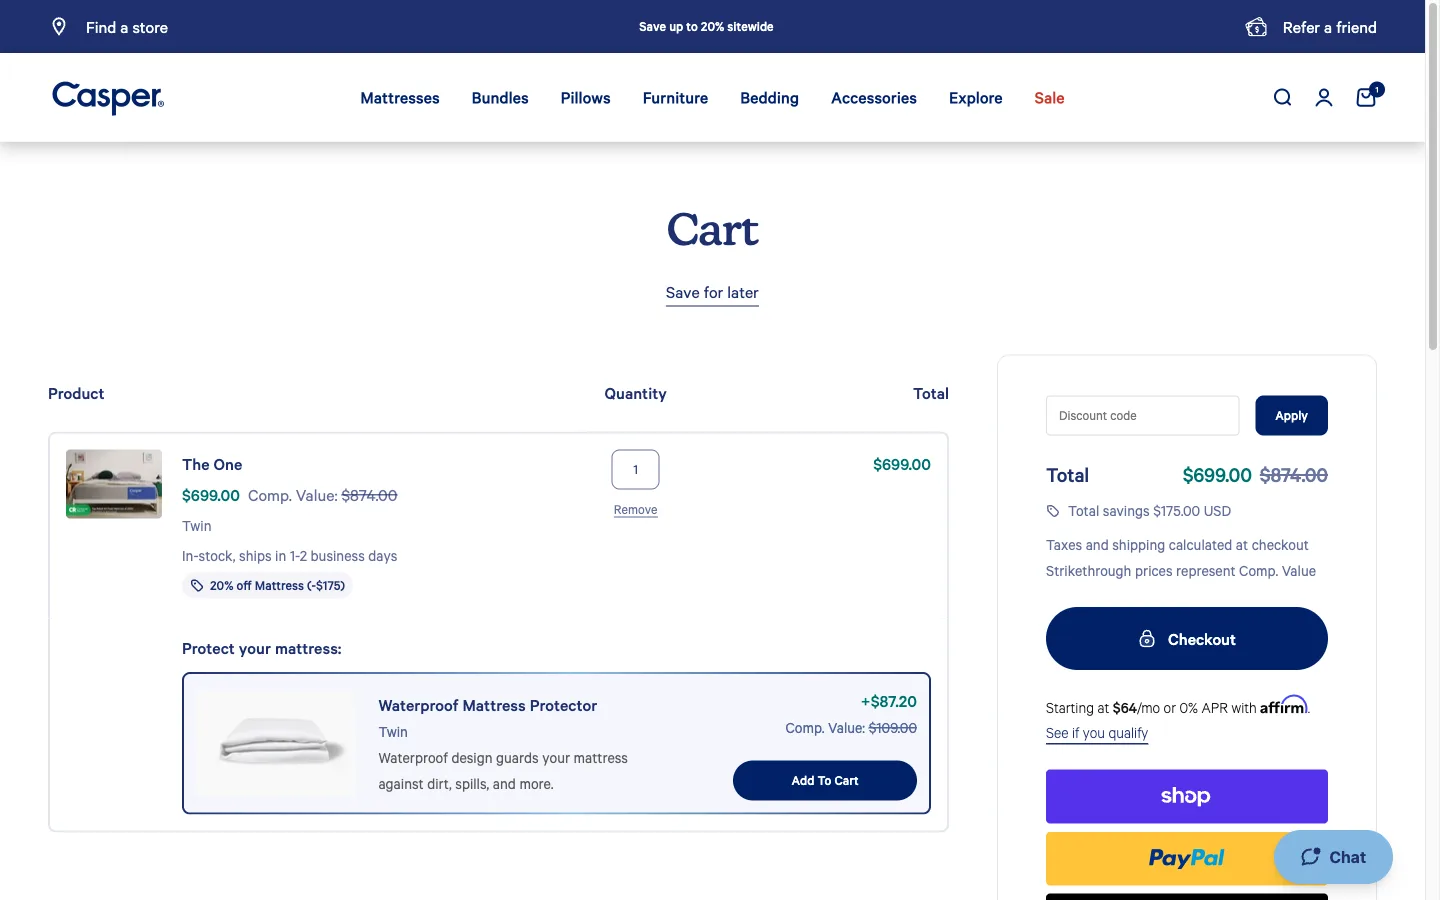
Task: Pay with the PayPal button
Action: (x=1186, y=858)
